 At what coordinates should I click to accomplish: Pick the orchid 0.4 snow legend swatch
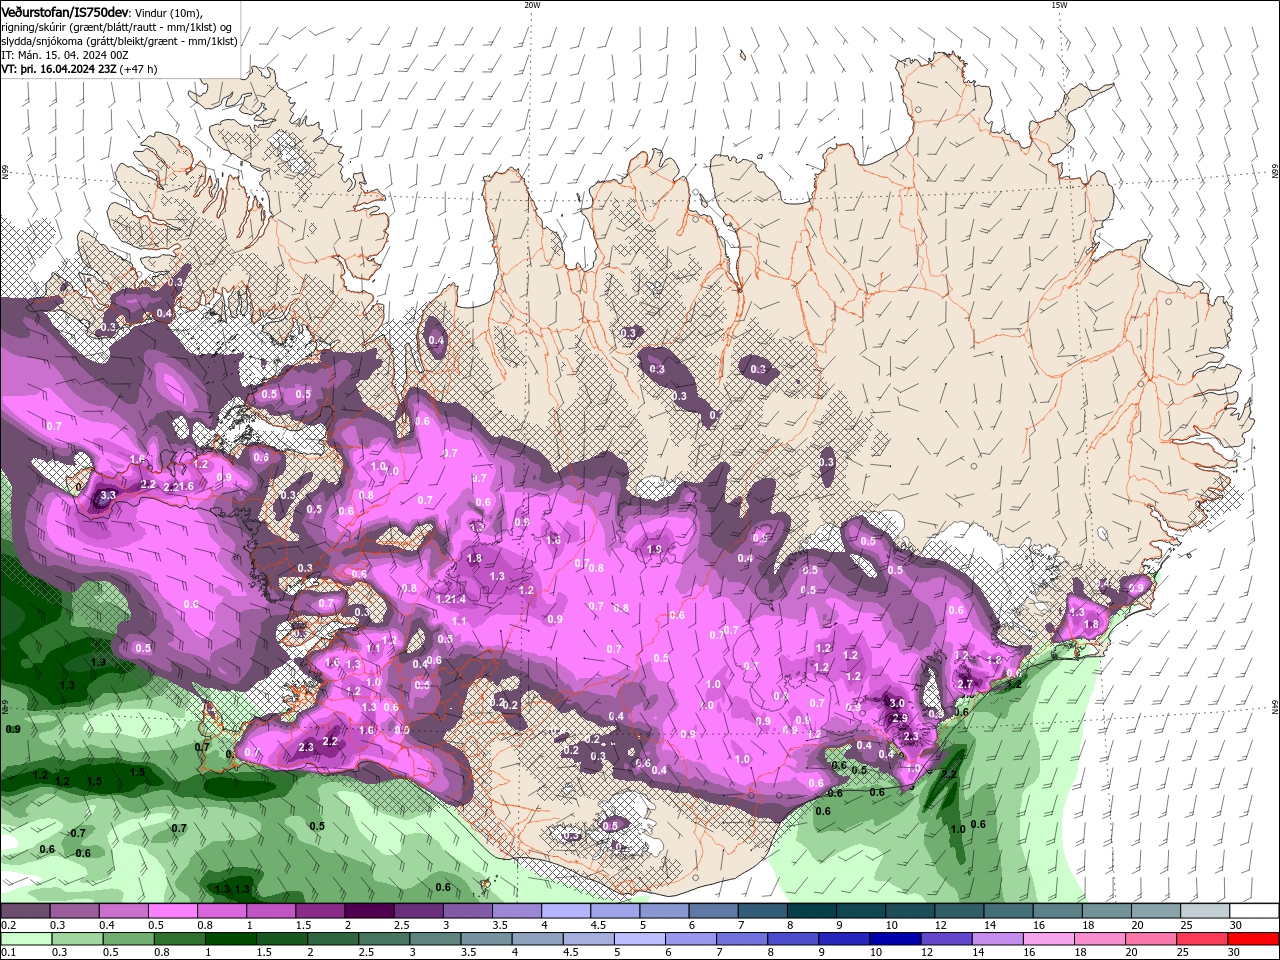(x=123, y=911)
